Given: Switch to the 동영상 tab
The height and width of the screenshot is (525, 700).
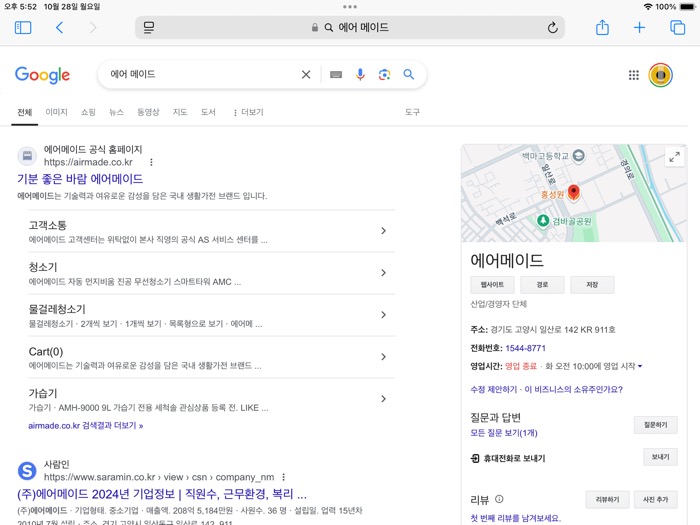Looking at the screenshot, I should (148, 112).
